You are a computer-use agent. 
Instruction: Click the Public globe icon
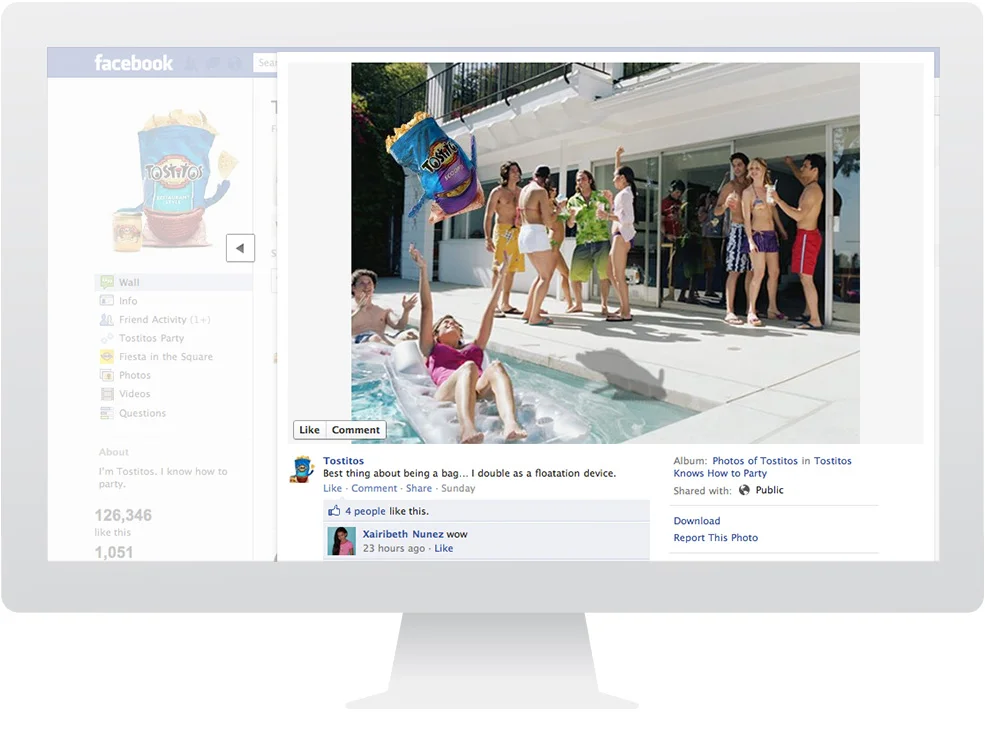pos(744,490)
